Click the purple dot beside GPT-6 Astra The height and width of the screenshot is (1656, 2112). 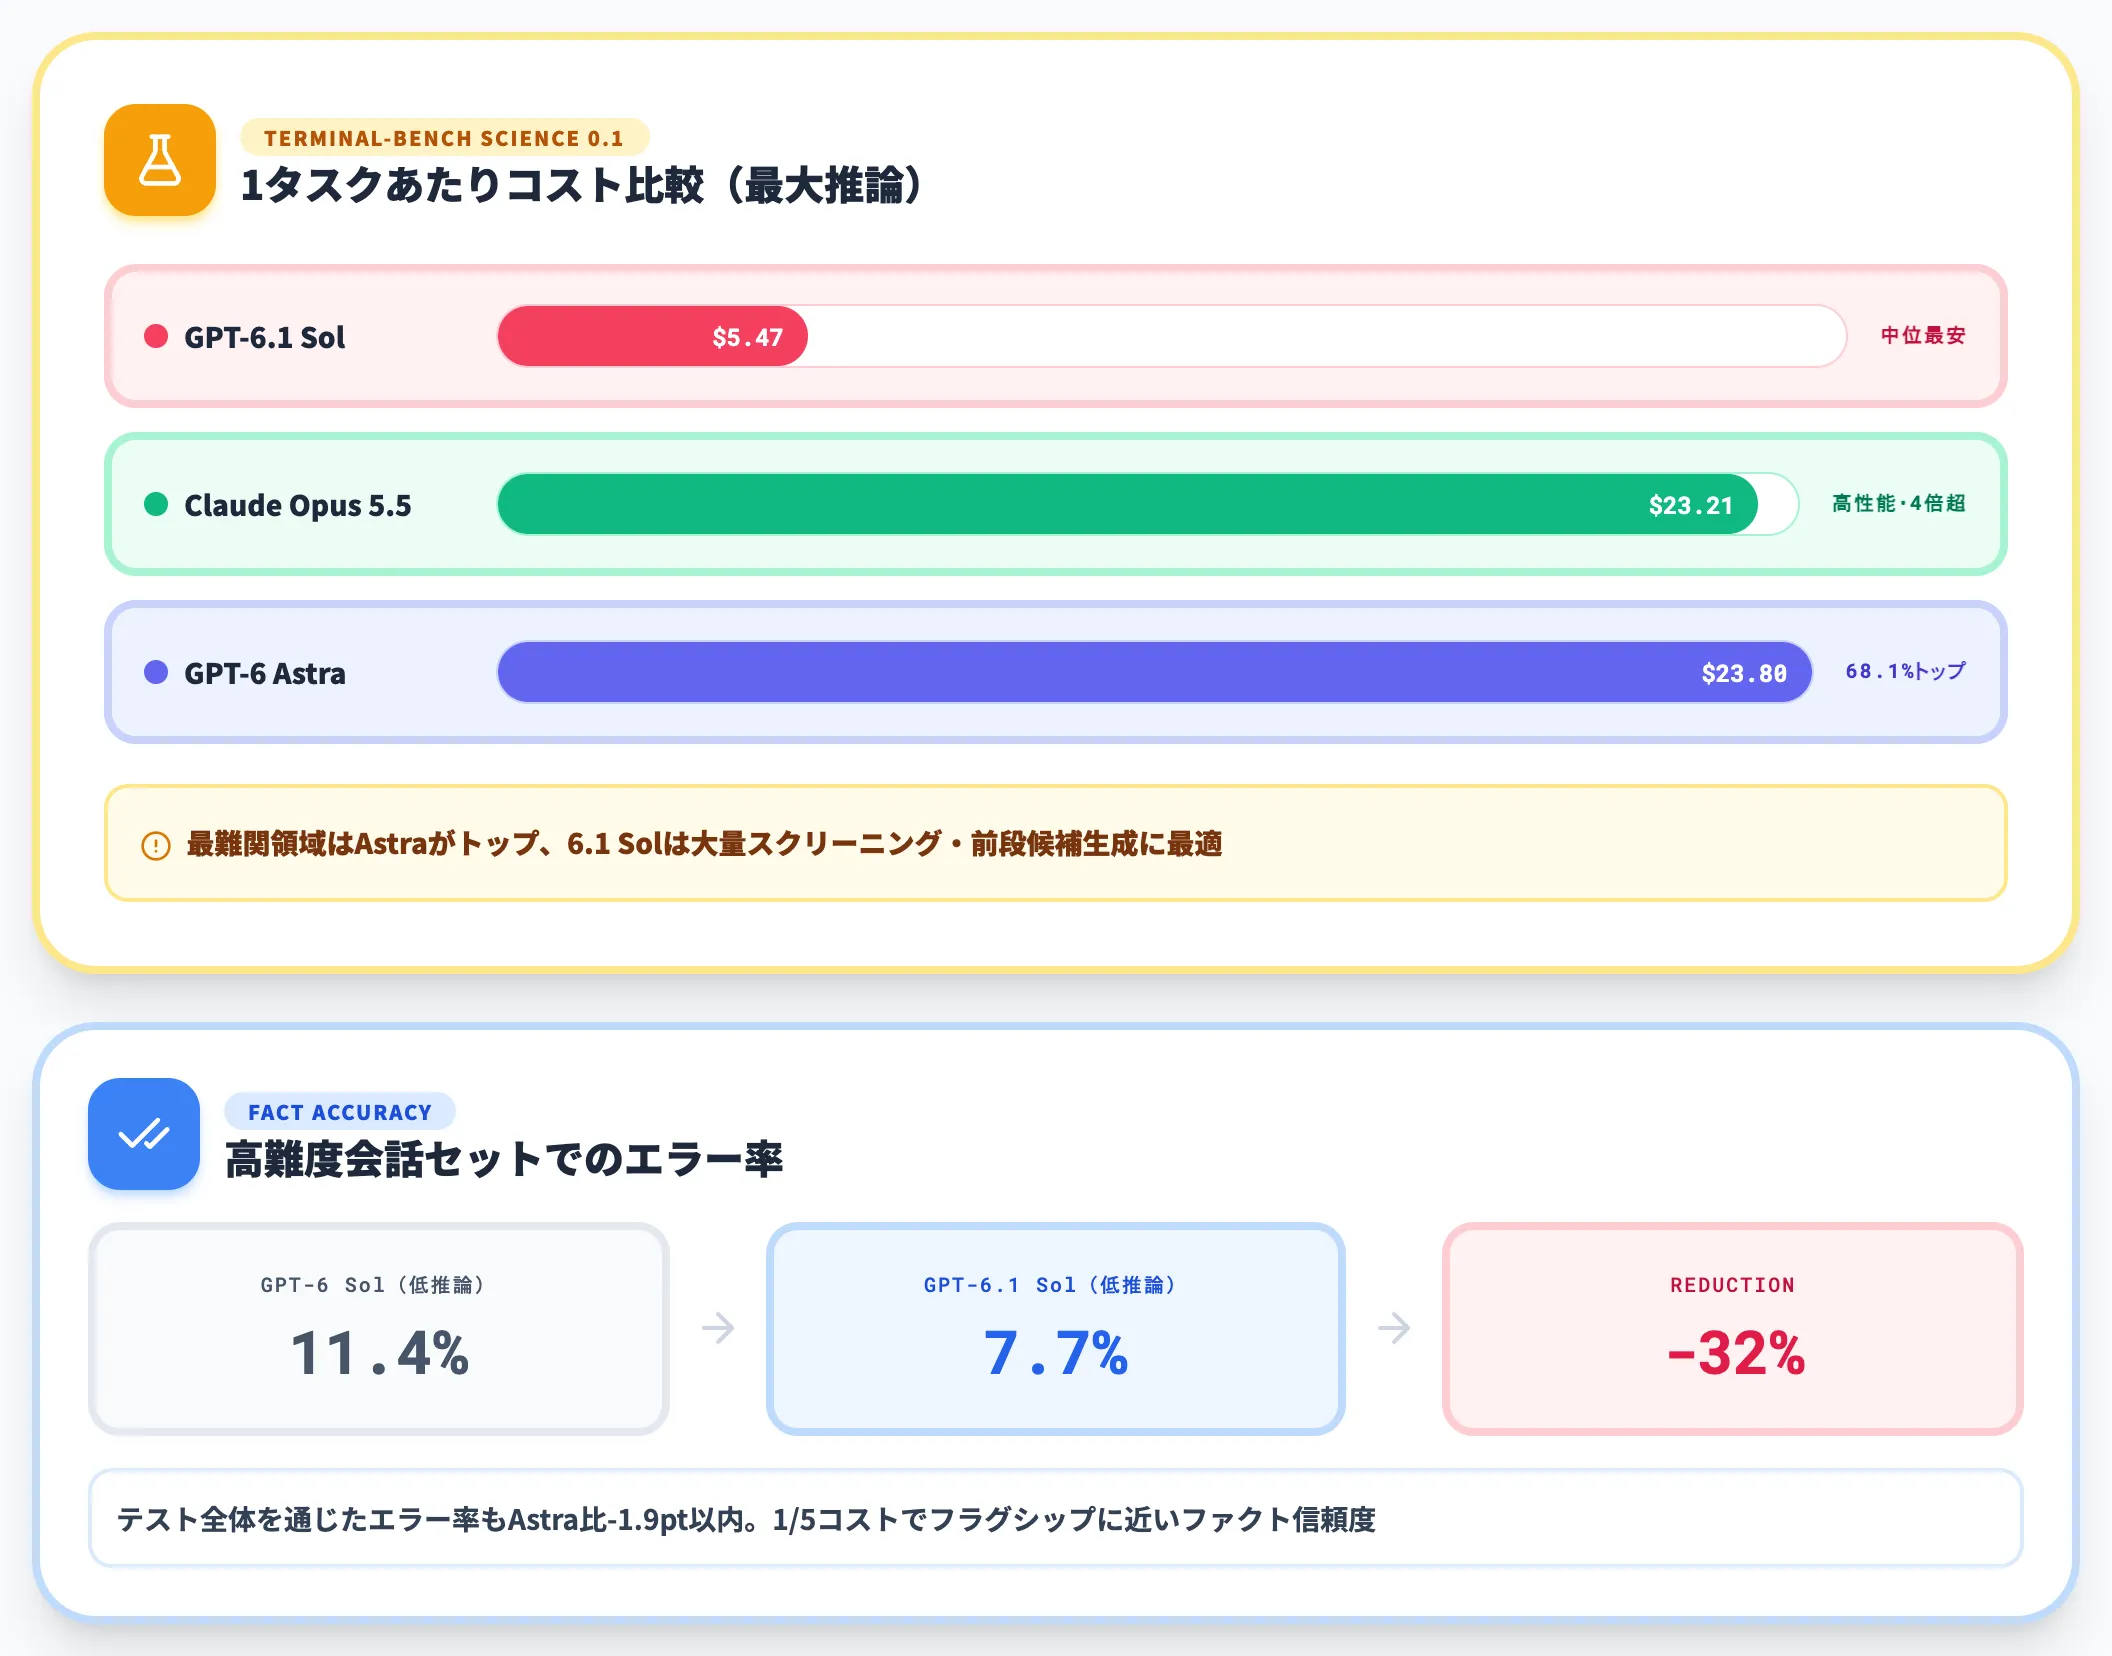coord(156,672)
